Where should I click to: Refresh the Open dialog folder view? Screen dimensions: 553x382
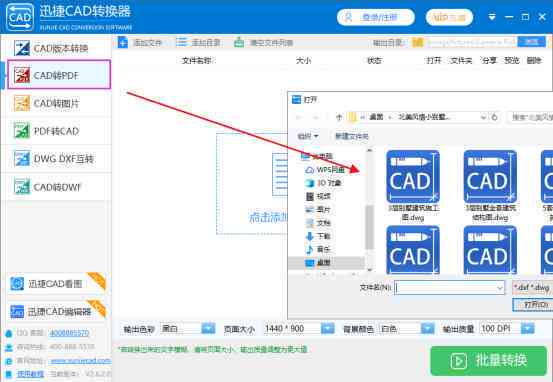pos(494,117)
